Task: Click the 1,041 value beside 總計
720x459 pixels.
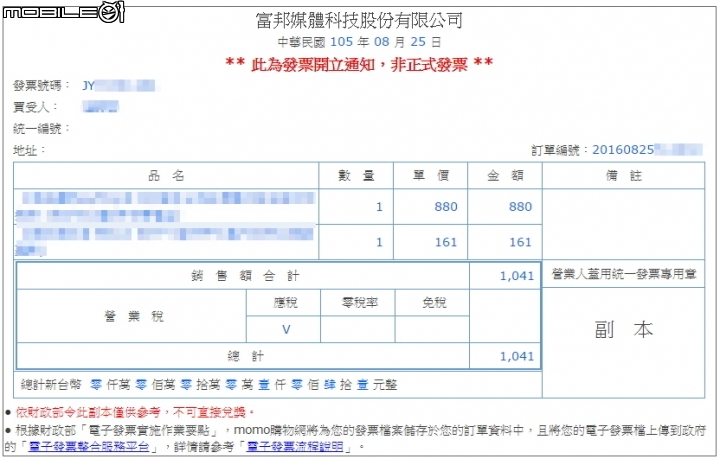Action: click(517, 356)
